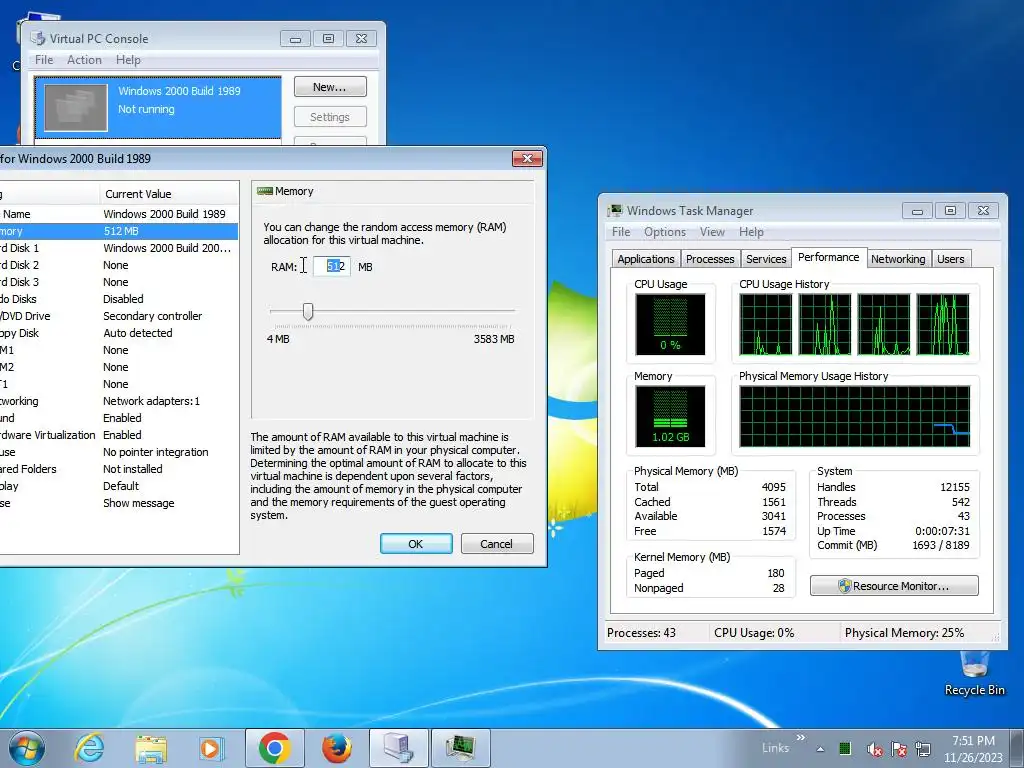
Task: Click the Virtual PC Console title icon
Action: (38, 39)
